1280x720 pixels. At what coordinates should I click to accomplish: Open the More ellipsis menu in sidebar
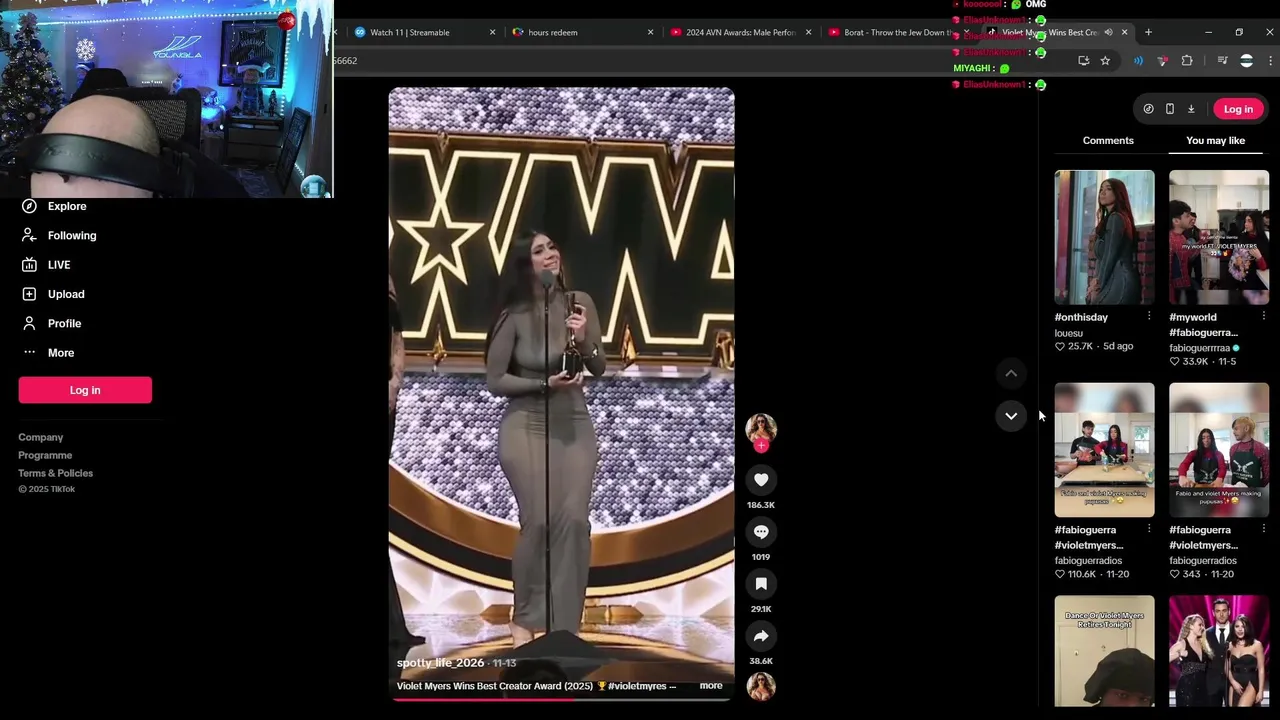29,352
